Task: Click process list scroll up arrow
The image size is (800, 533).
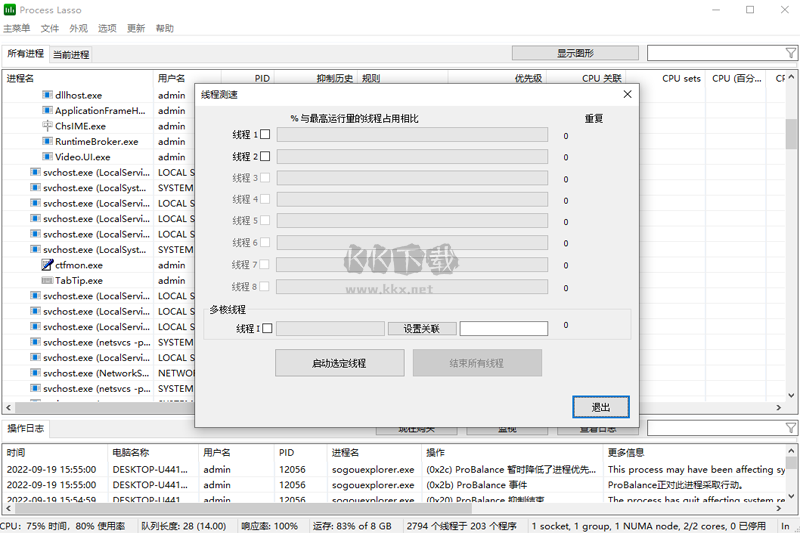Action: [791, 77]
